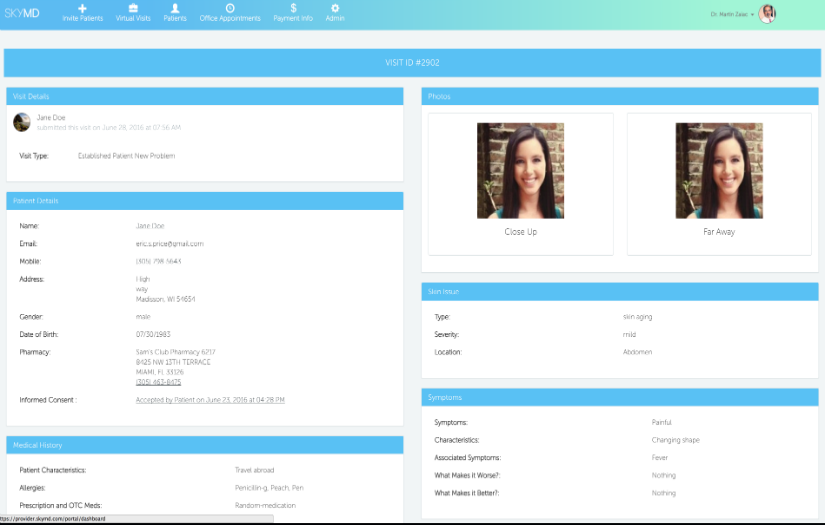This screenshot has width=825, height=525.
Task: Click the Madison, WI address line
Action: 165,299
